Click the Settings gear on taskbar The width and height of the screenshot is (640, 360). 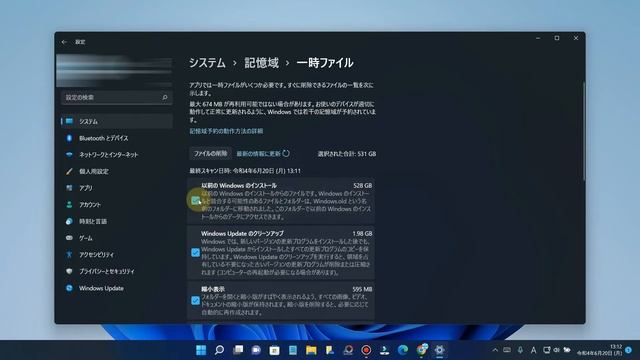click(x=440, y=350)
